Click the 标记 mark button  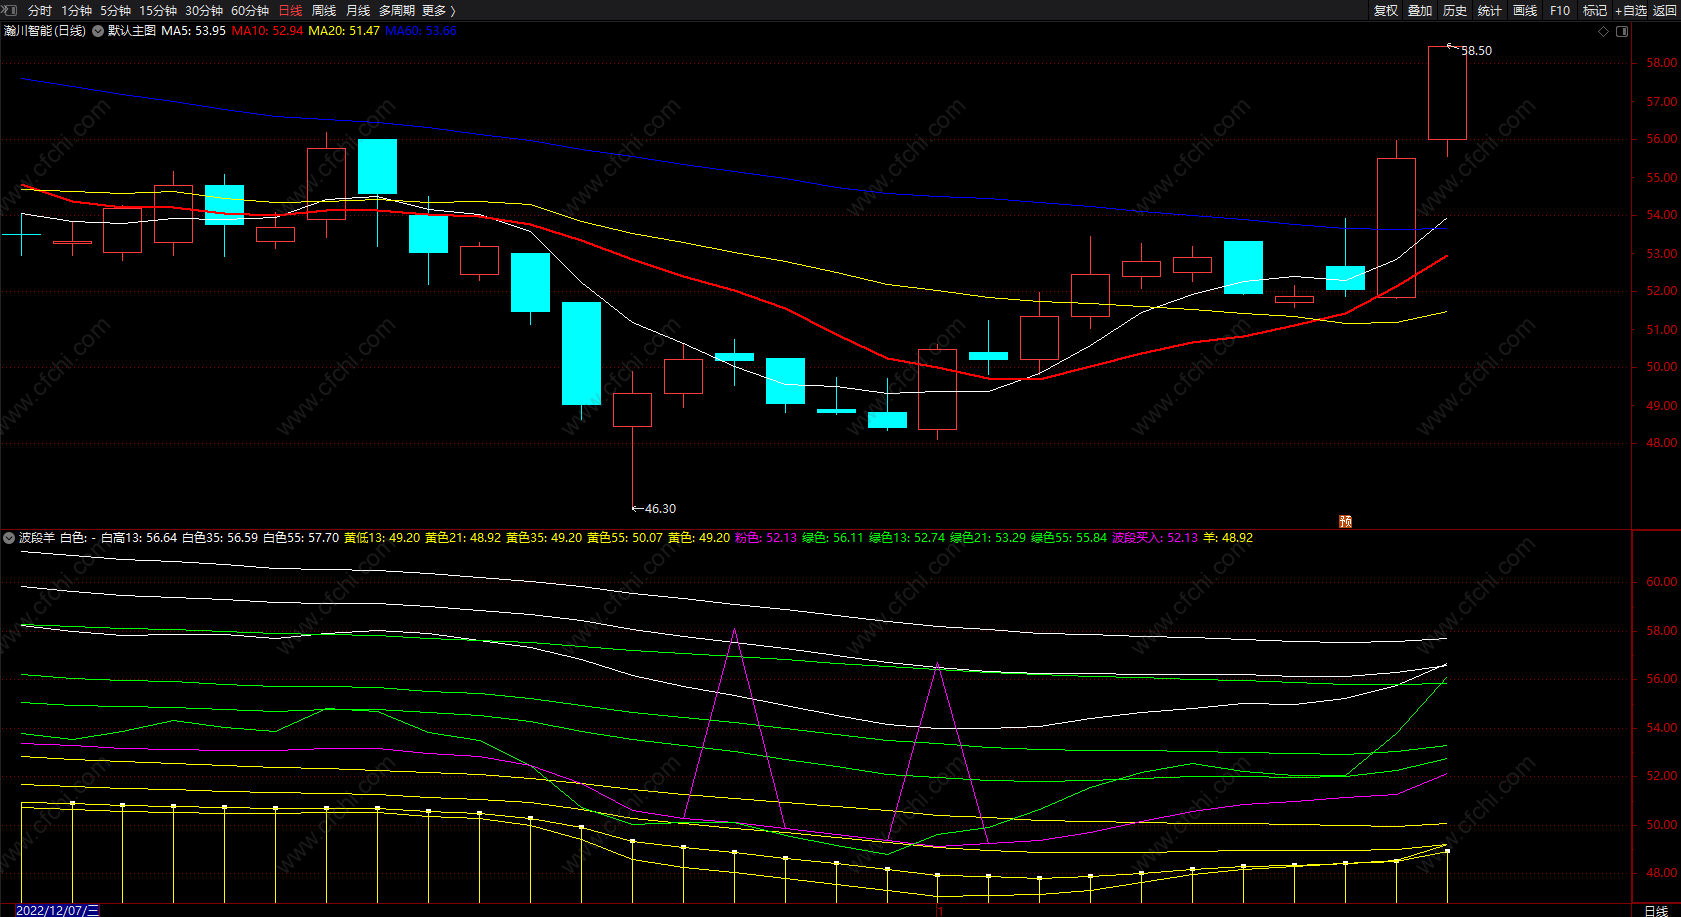point(1595,10)
